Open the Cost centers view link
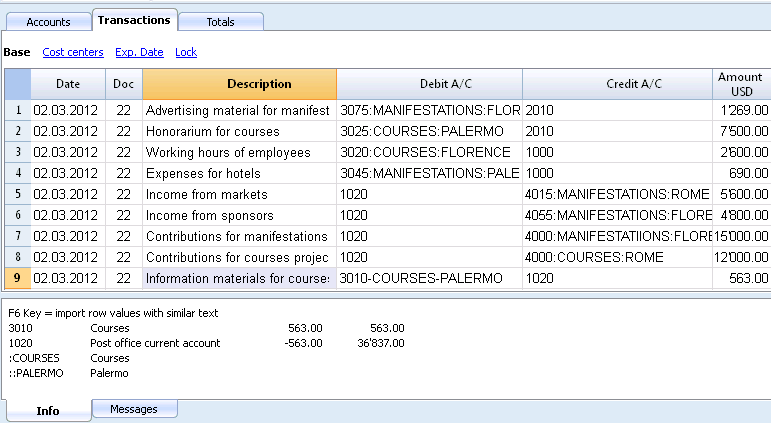Viewport: 771px width, 423px height. tap(73, 52)
